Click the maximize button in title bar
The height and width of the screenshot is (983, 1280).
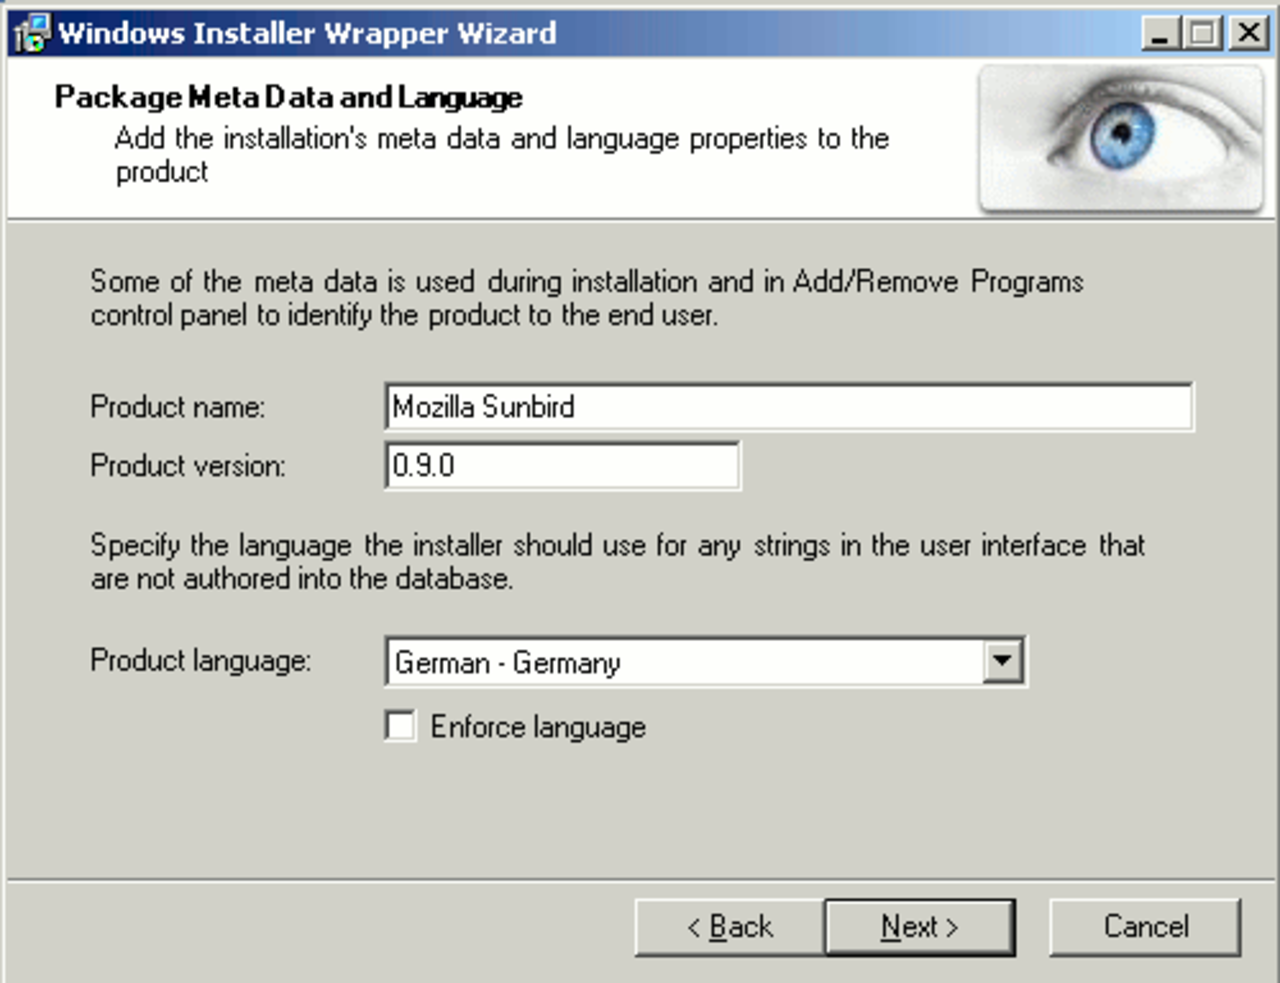pyautogui.click(x=1201, y=33)
